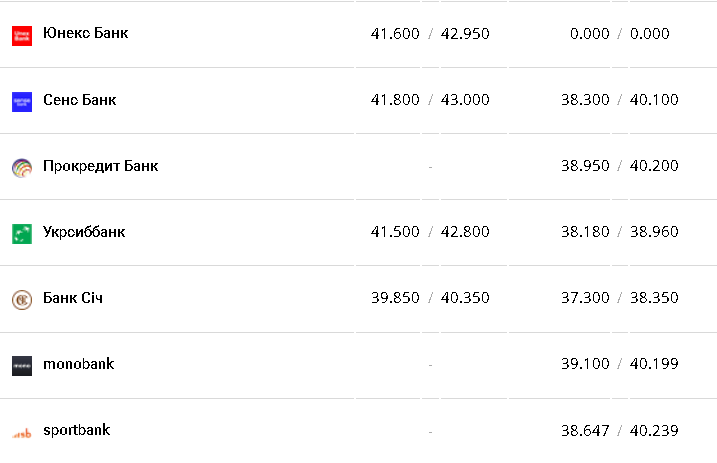Click the Банк Січ circular logo
The image size is (717, 463).
tap(22, 299)
